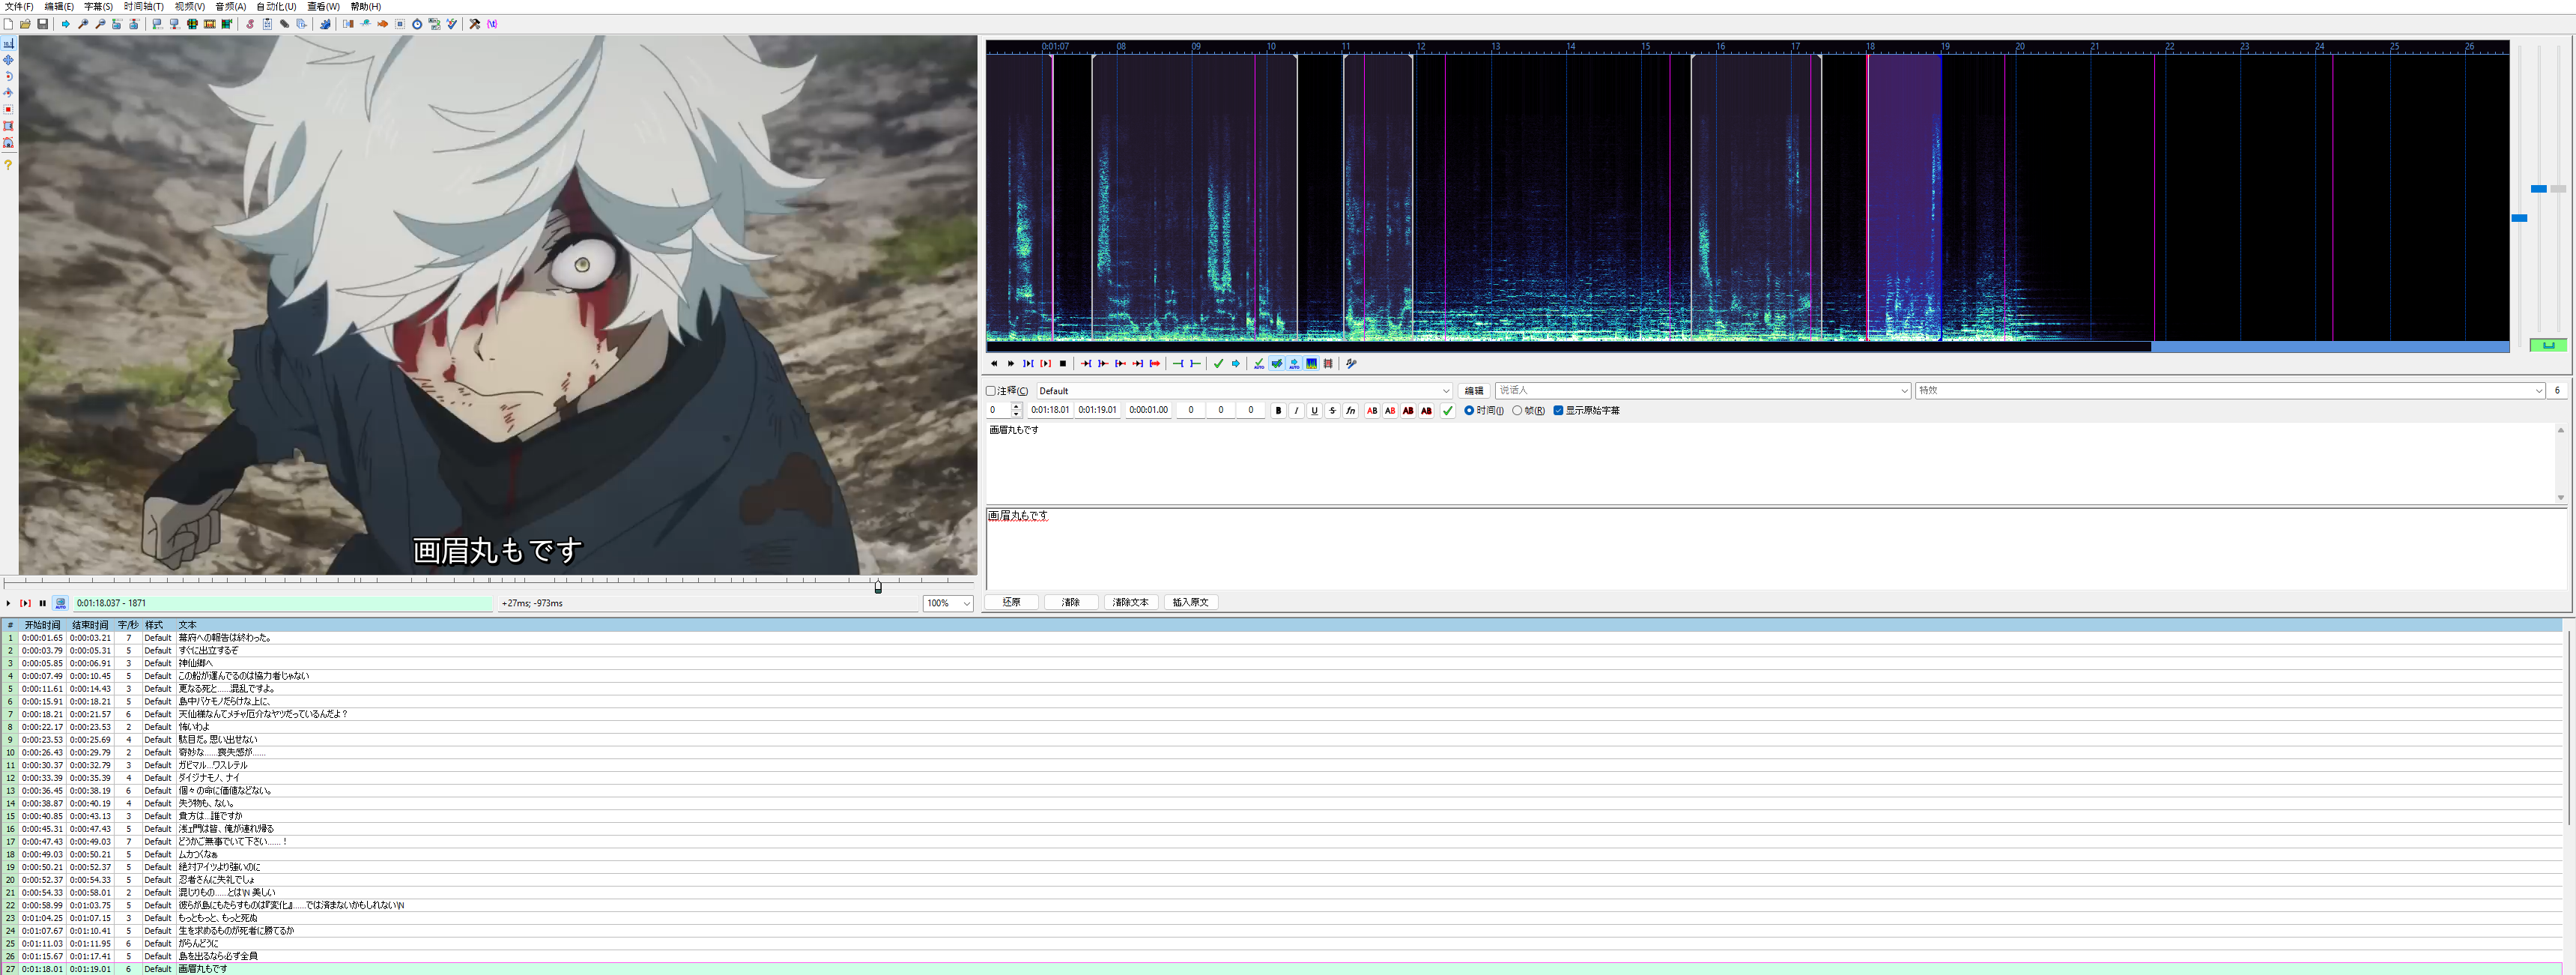Open the Styles Manager (pink S icon)
The width and height of the screenshot is (2576, 975).
(250, 24)
